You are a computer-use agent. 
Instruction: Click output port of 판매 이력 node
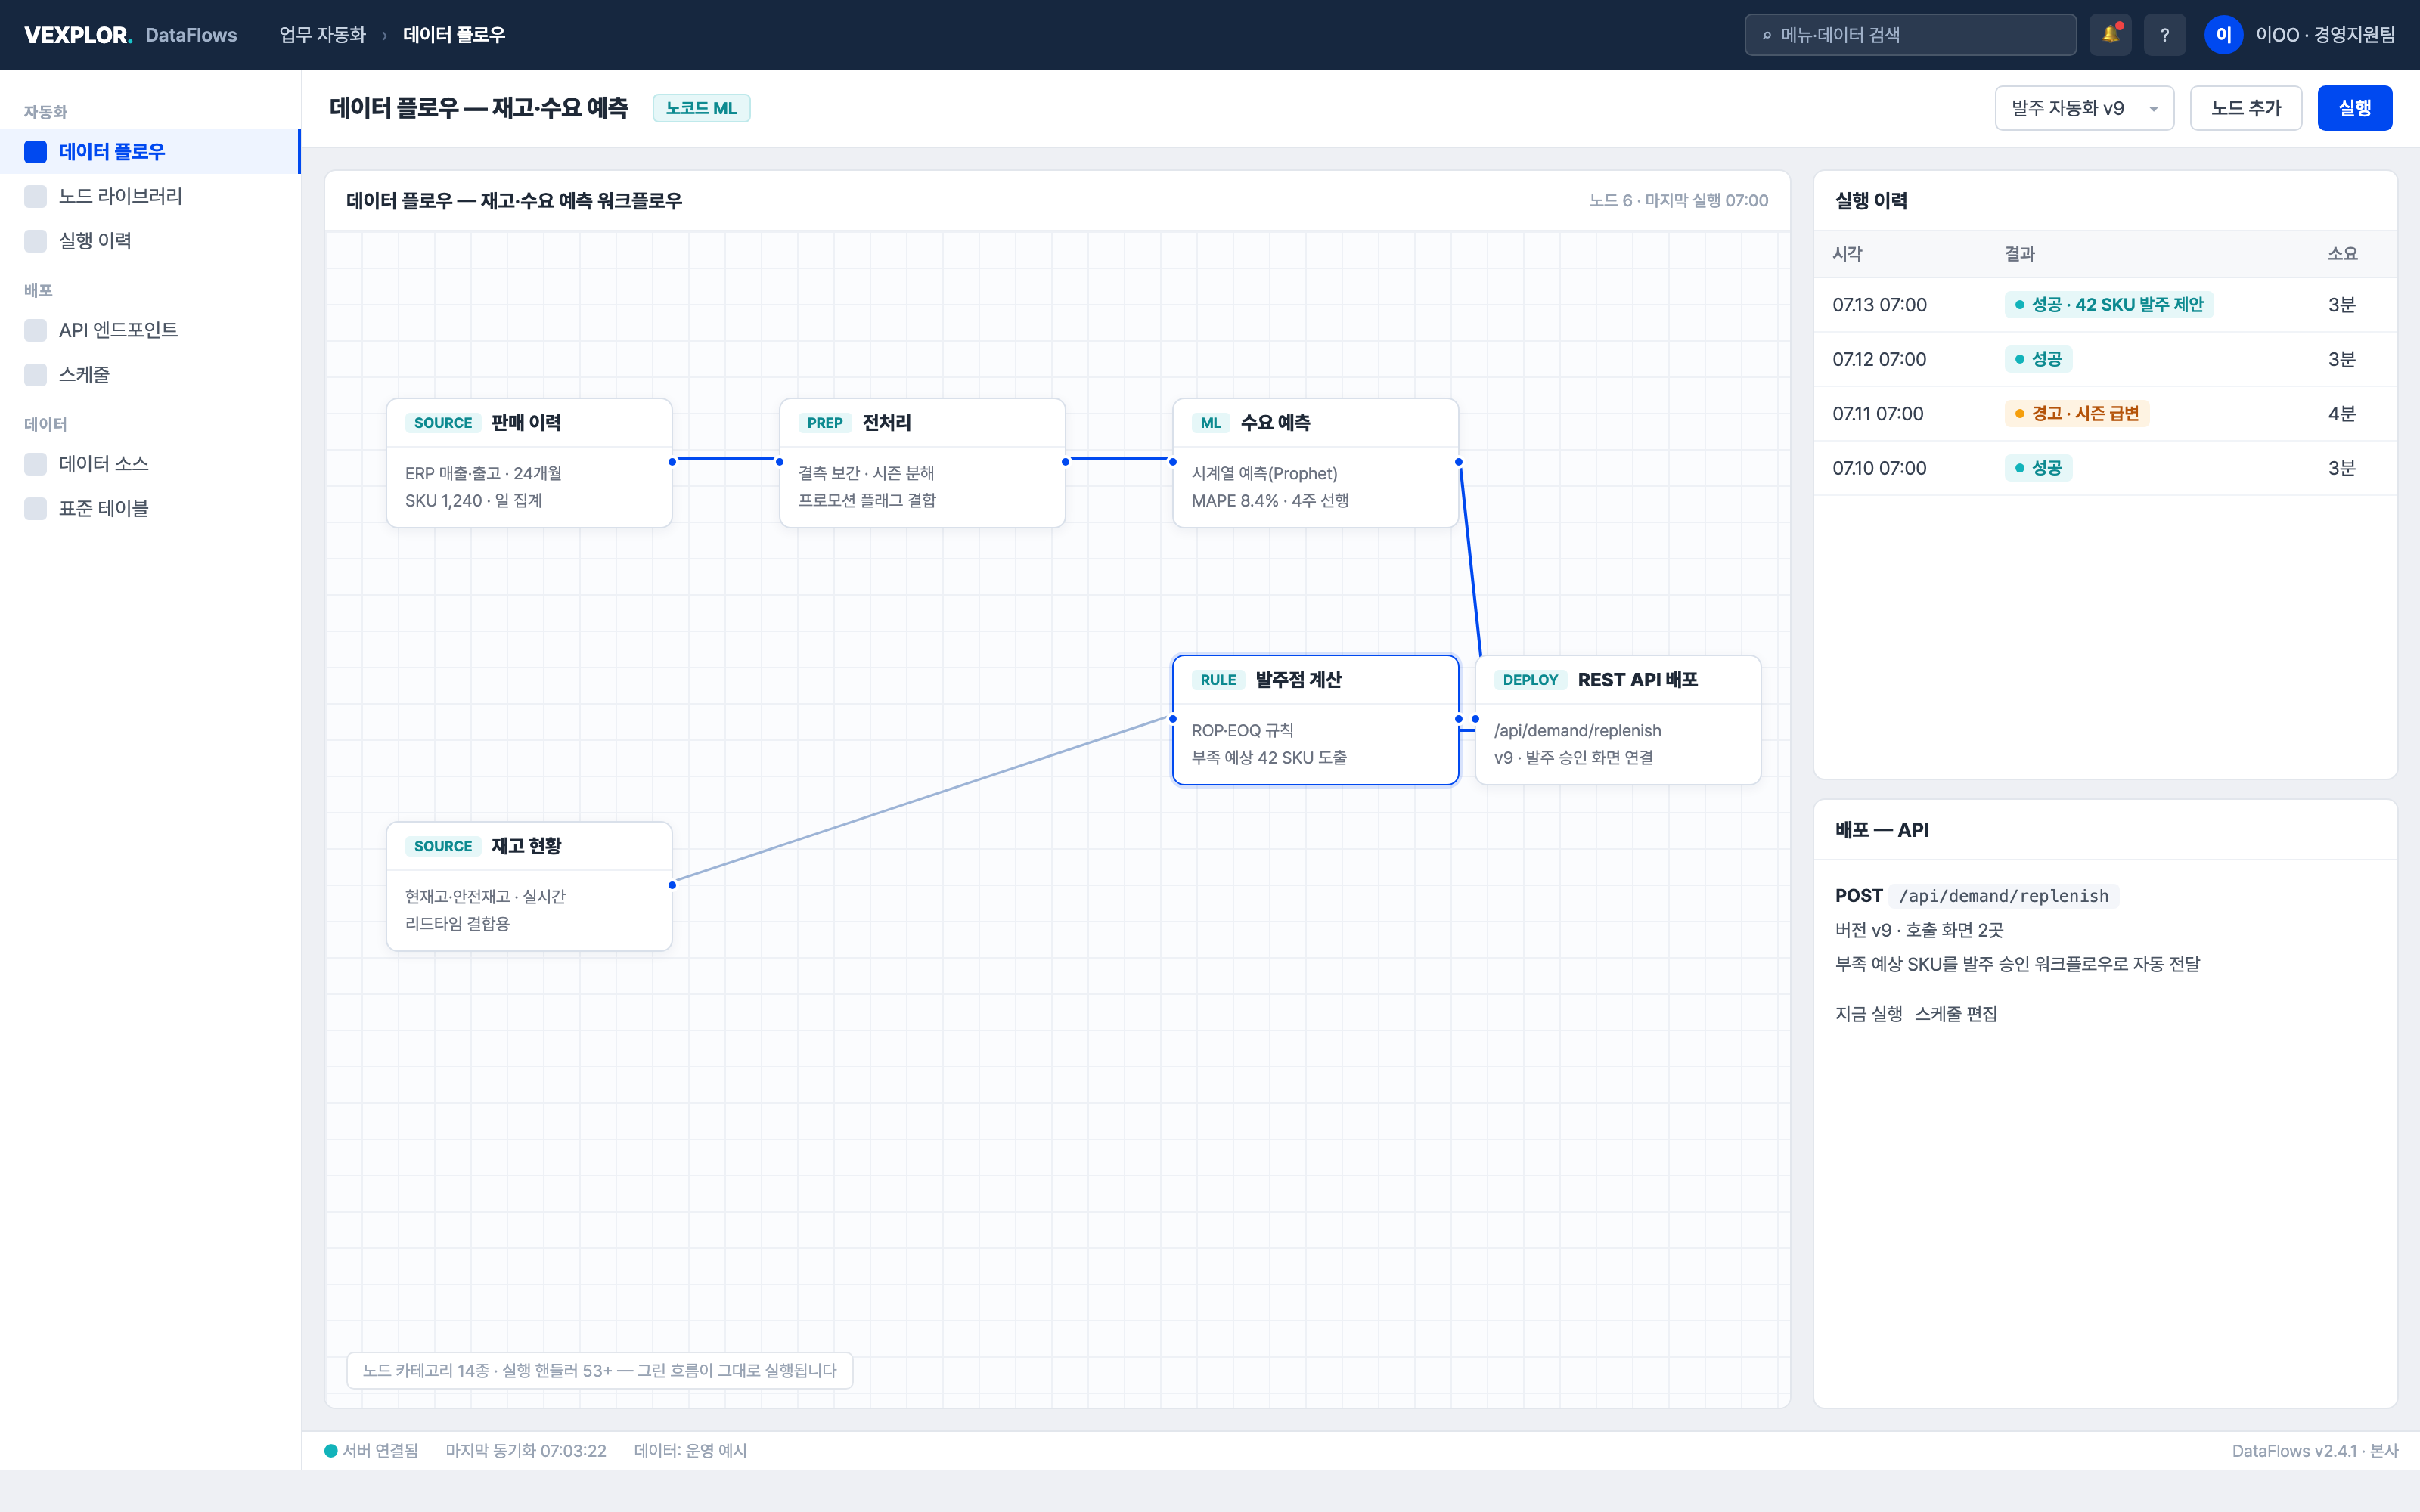672,462
